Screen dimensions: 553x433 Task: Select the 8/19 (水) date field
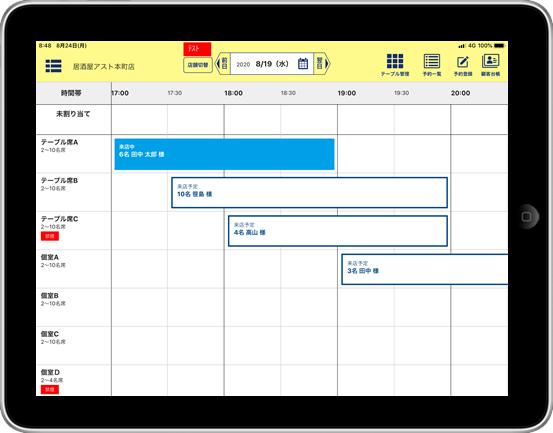point(272,64)
